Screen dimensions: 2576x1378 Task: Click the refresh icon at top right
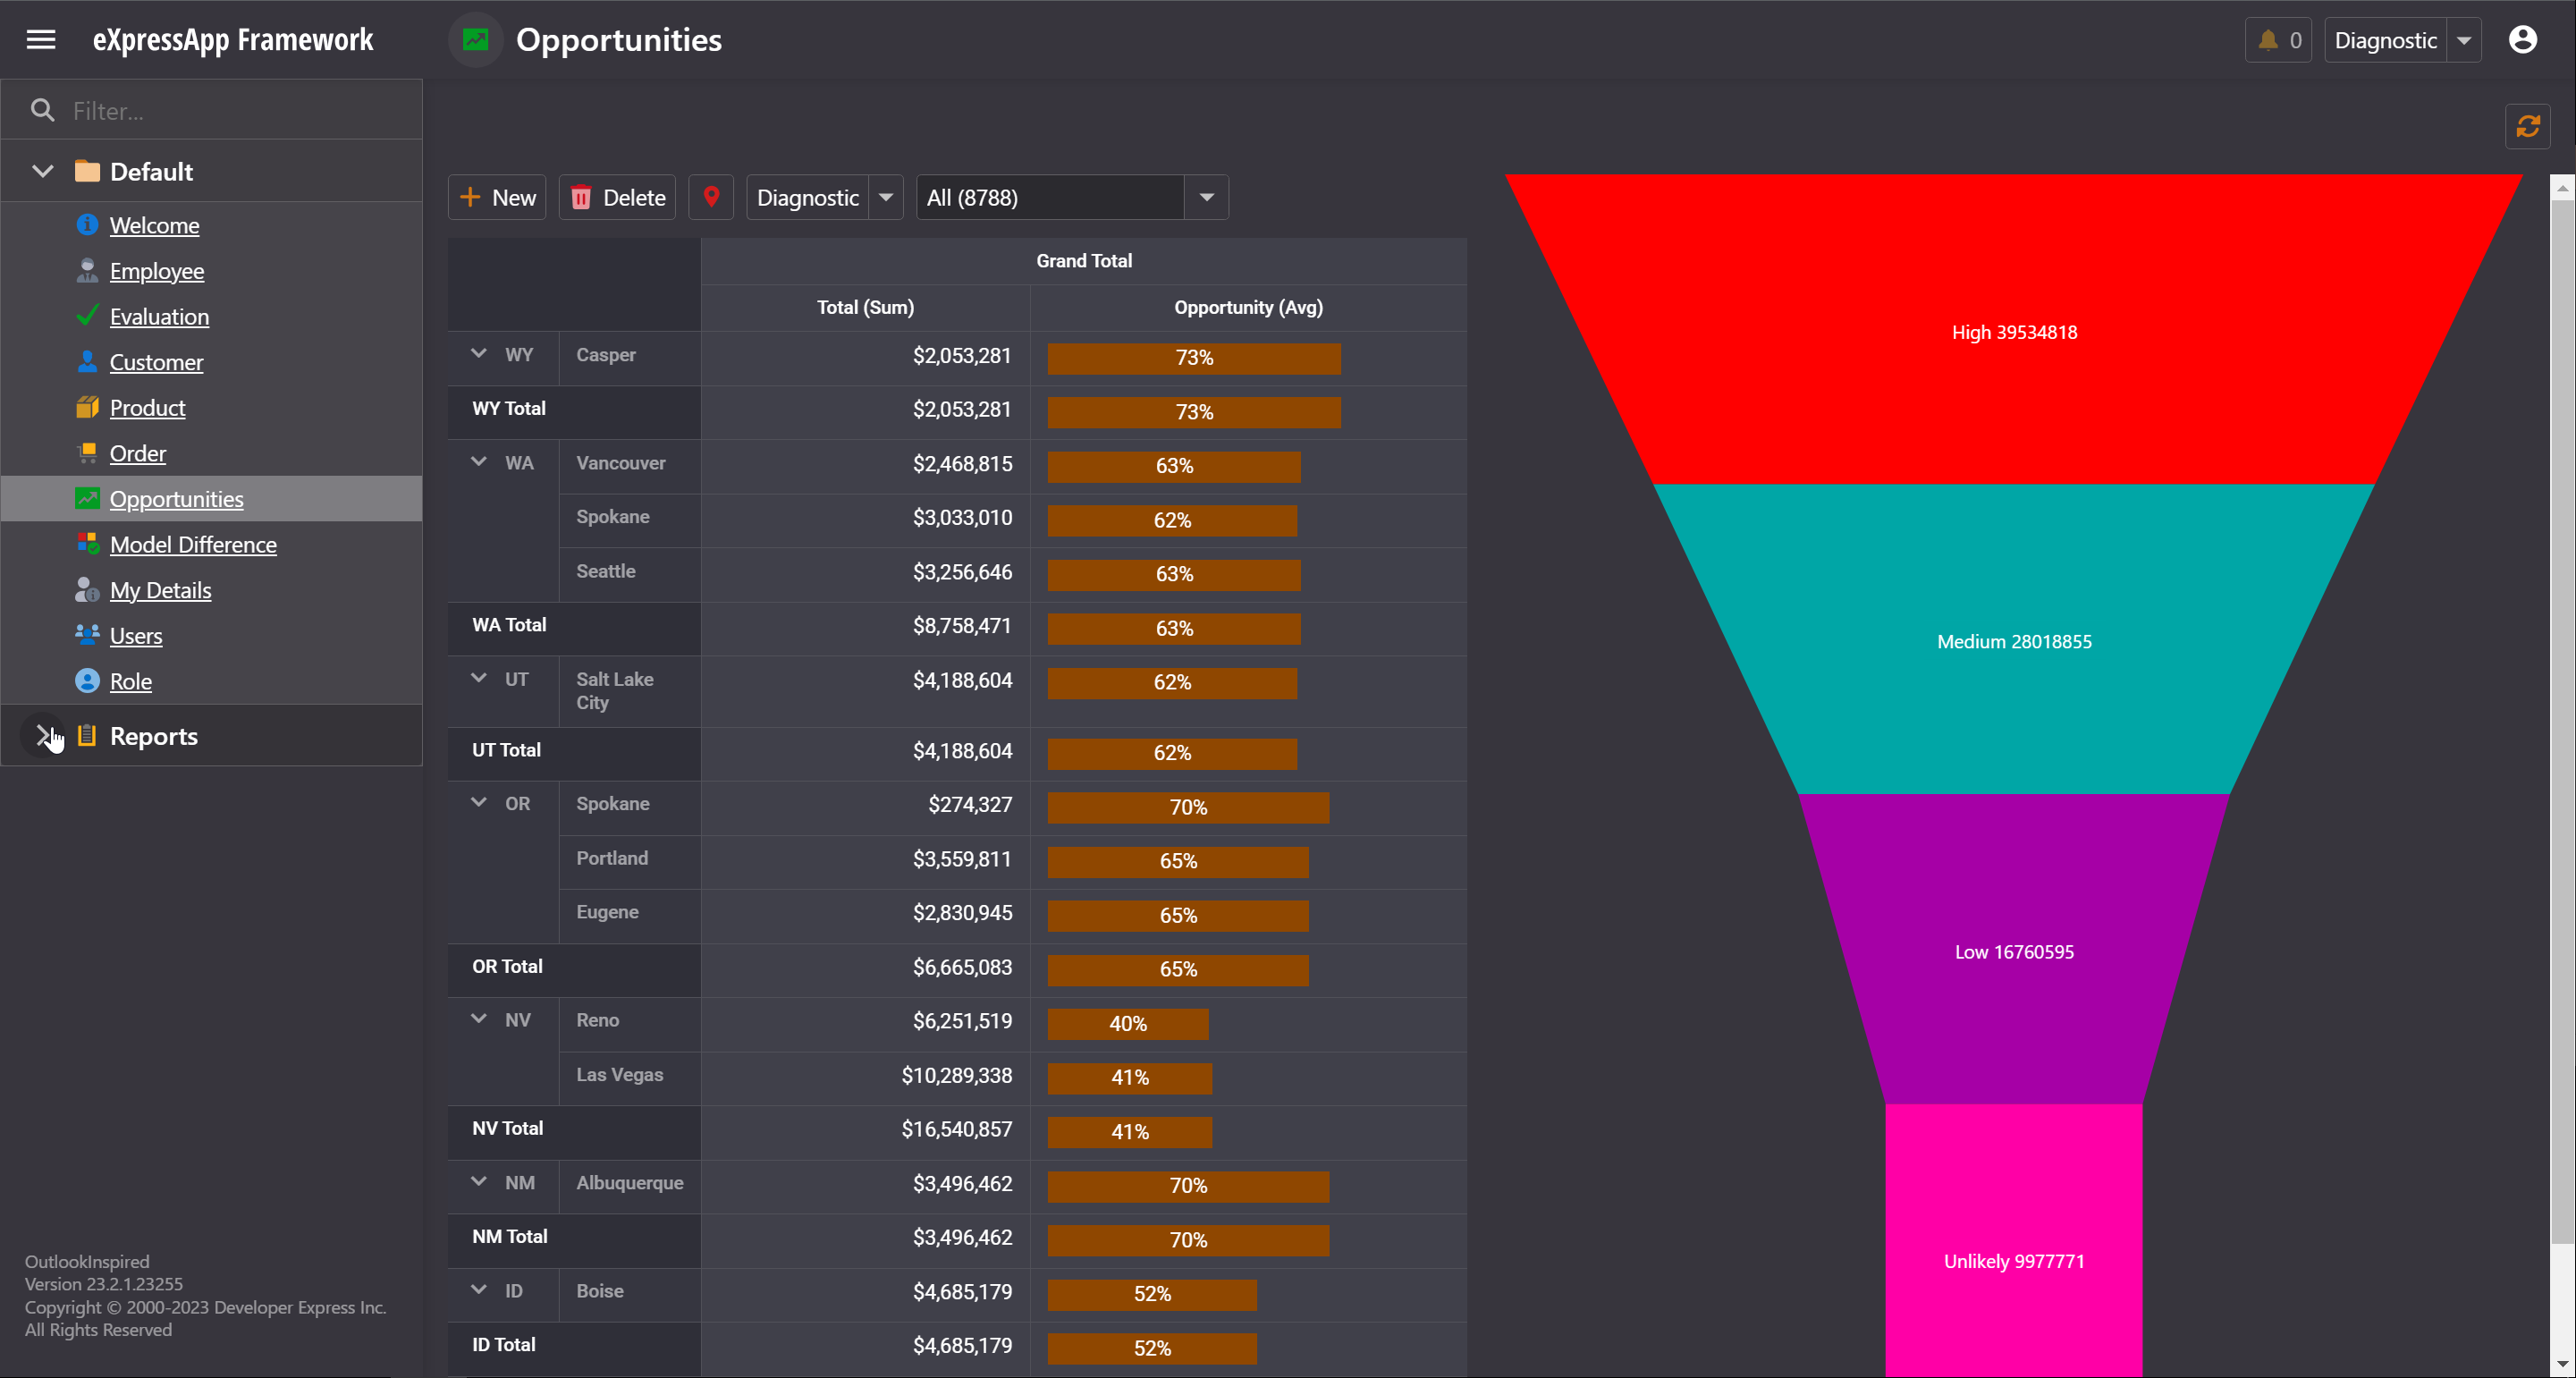point(2527,126)
